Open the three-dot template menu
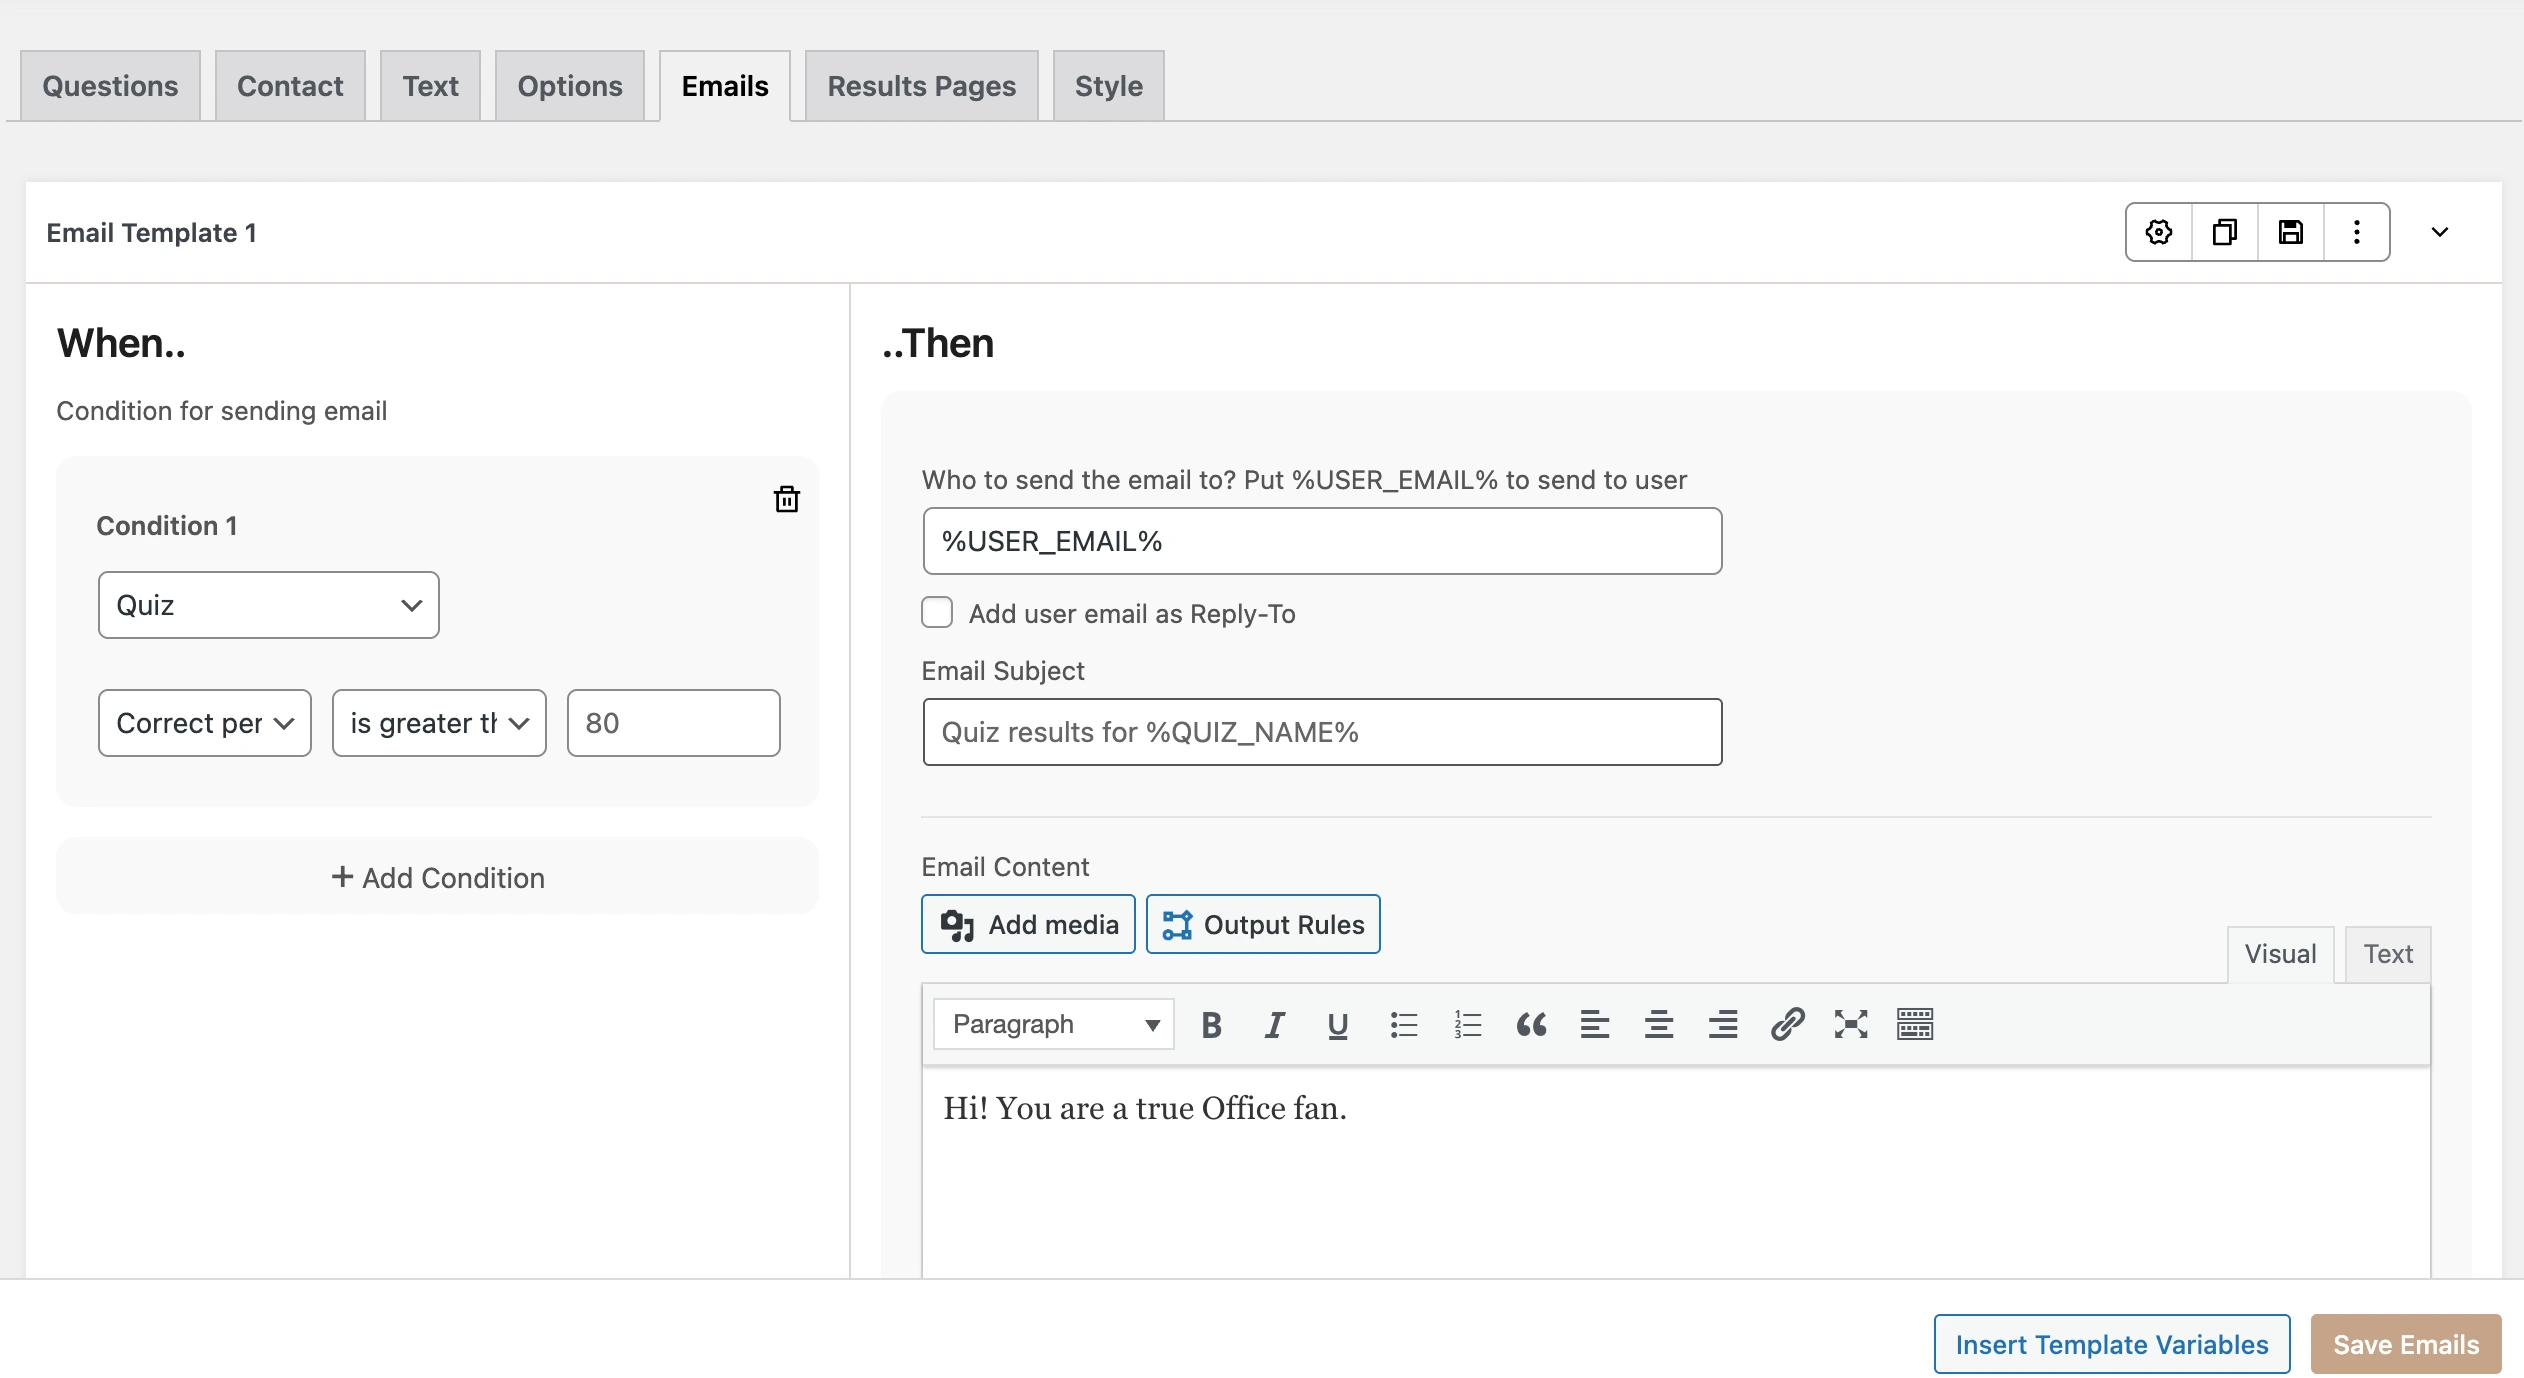Viewport: 2524px width, 1378px height. pos(2357,231)
